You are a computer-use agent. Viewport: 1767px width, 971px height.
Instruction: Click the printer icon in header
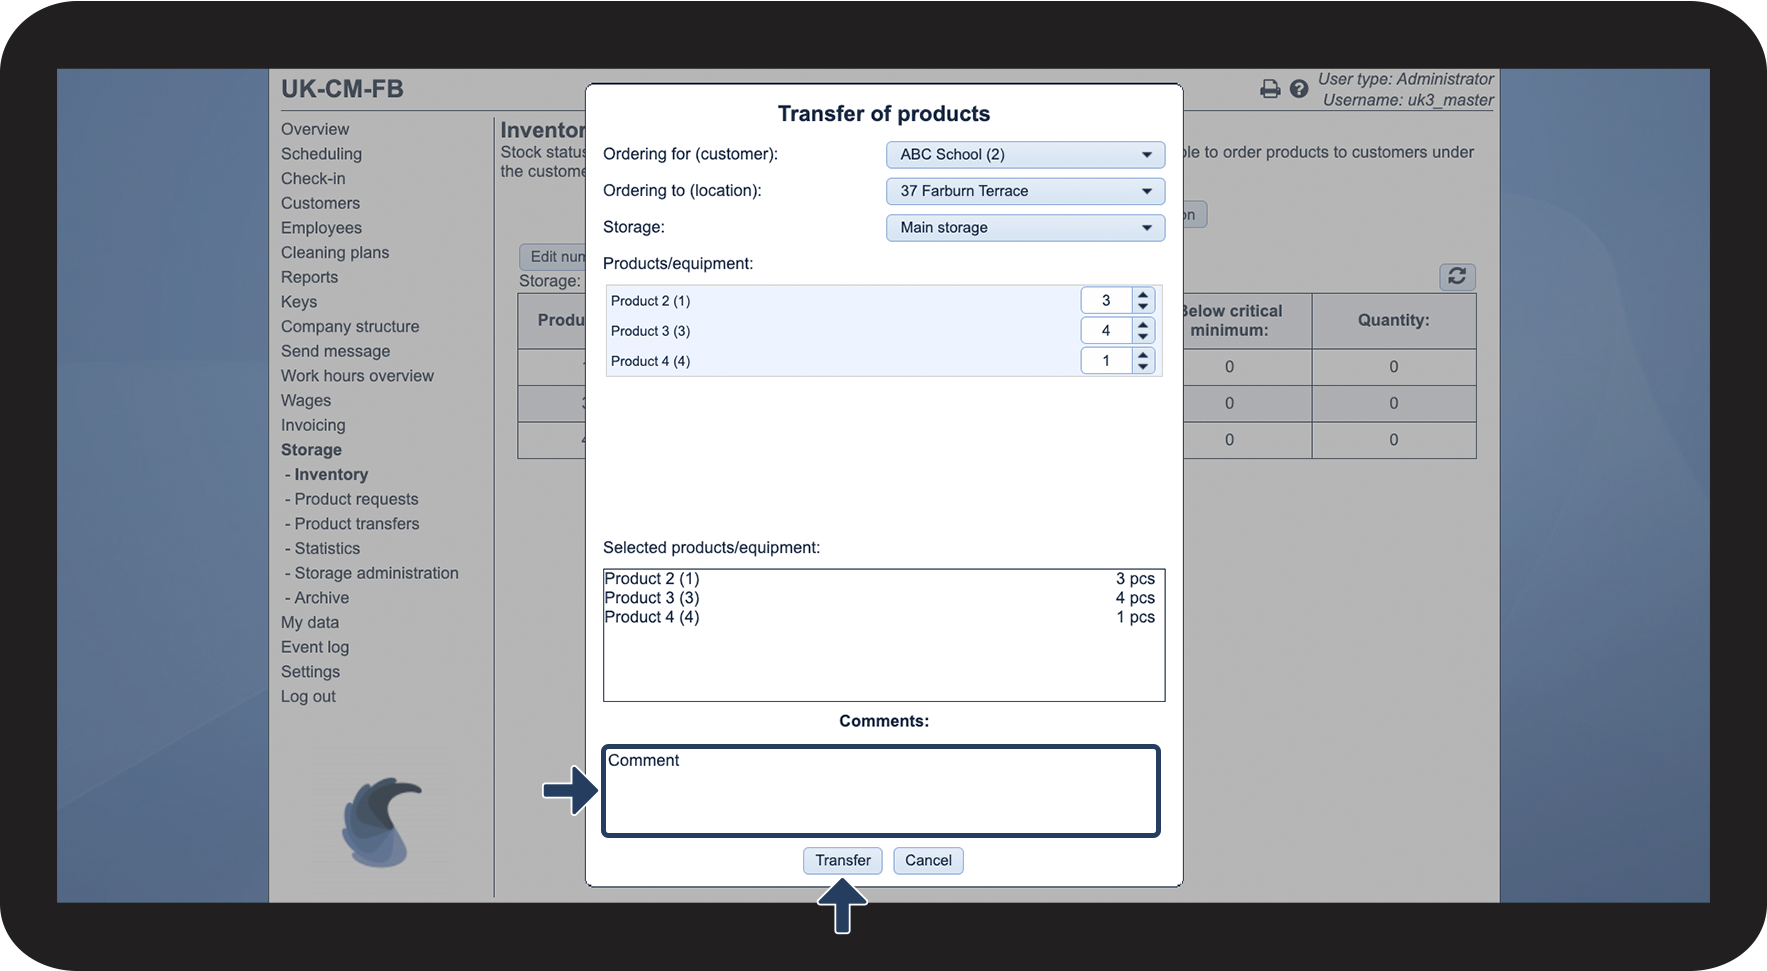(x=1270, y=89)
